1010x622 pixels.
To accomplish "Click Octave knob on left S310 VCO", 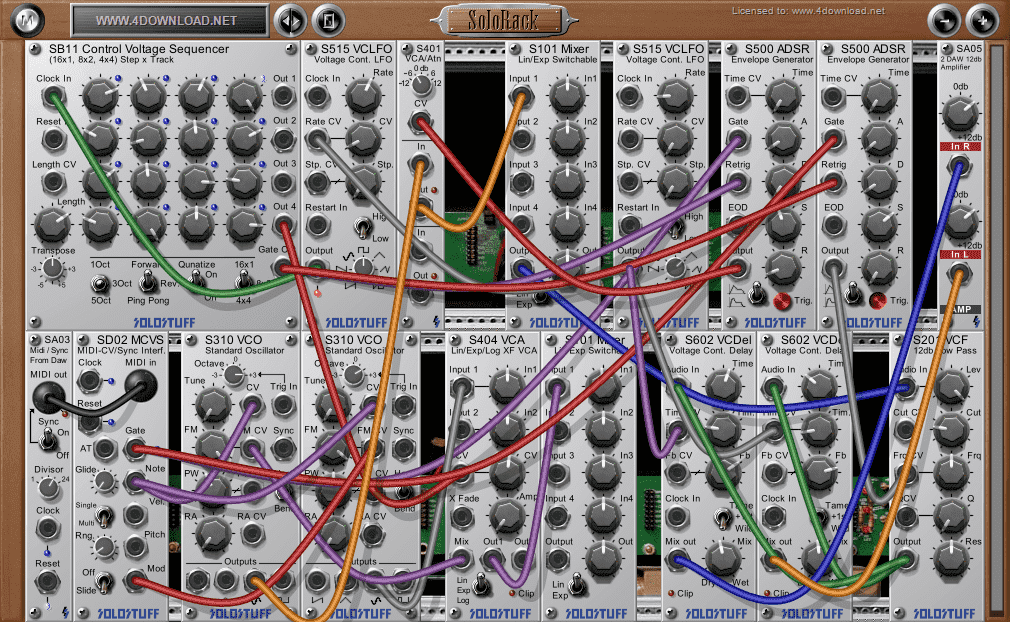I will 234,374.
